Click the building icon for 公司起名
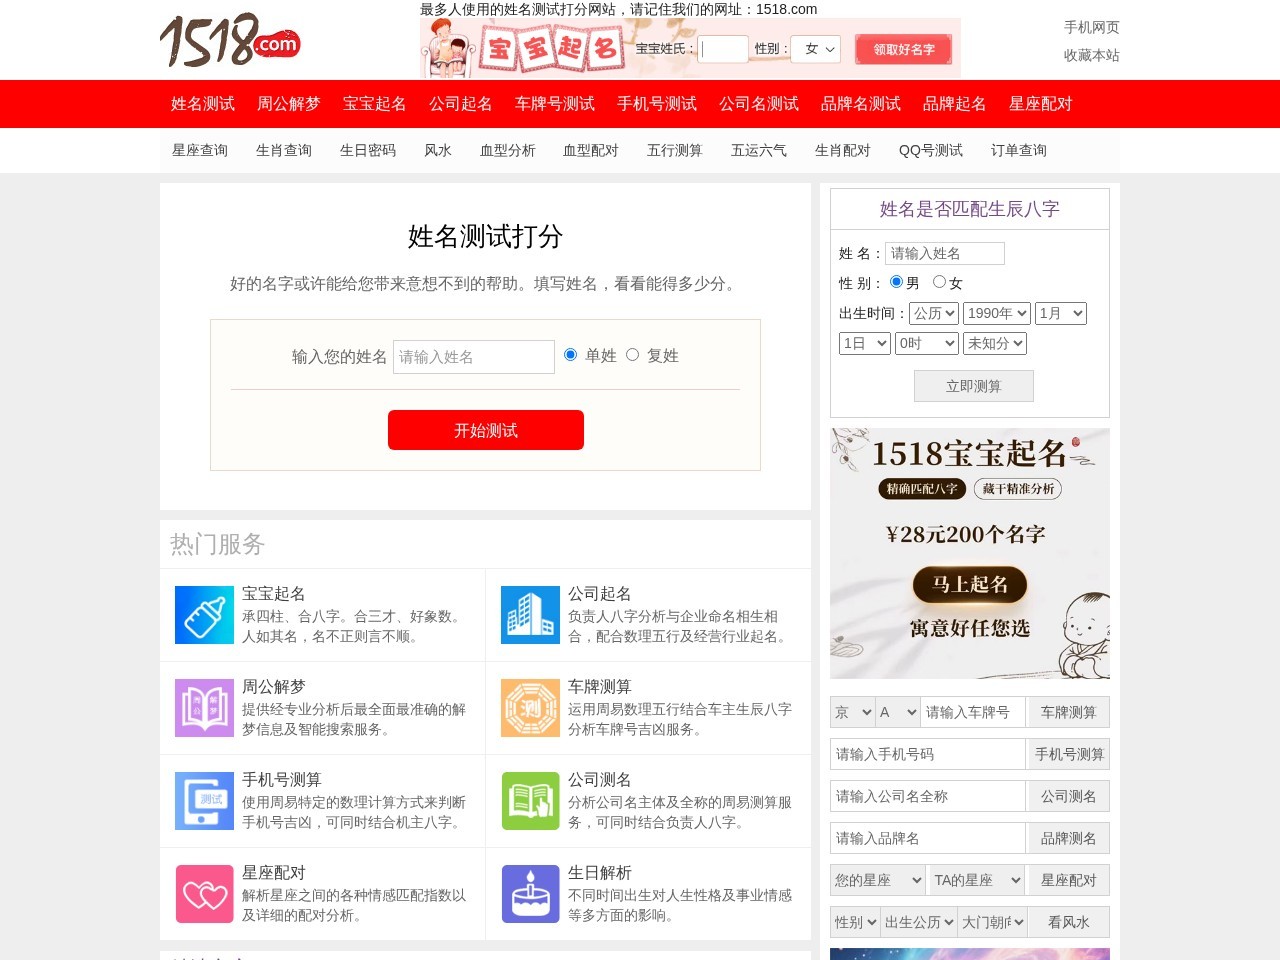Image resolution: width=1280 pixels, height=960 pixels. 530,615
